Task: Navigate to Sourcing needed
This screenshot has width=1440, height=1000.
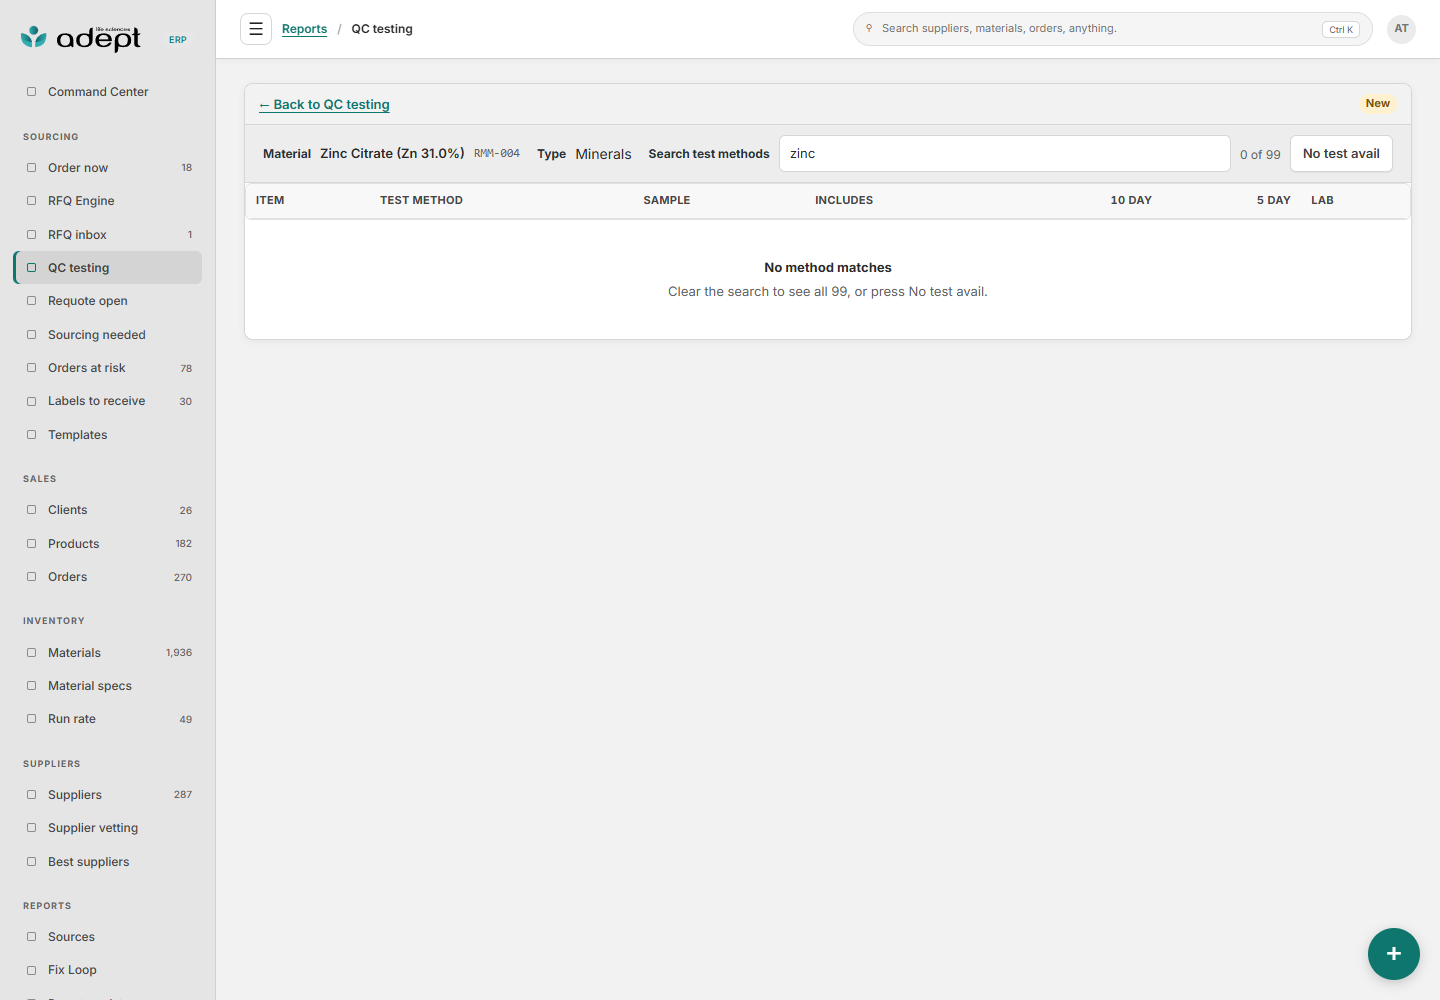Action: [x=108, y=335]
